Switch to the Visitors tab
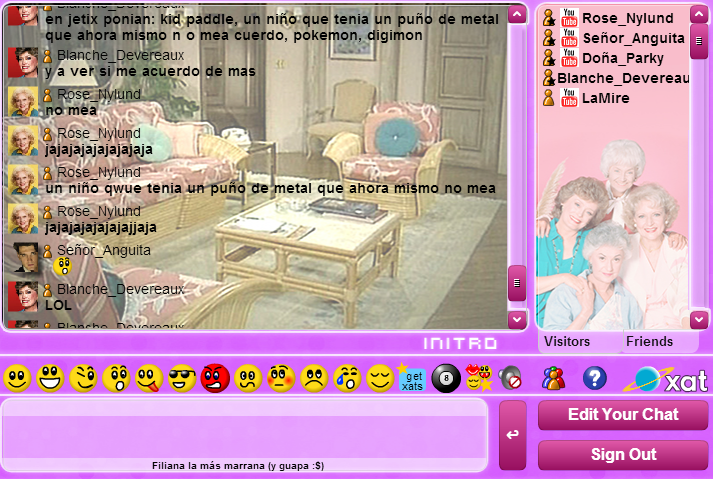The width and height of the screenshot is (713, 479). (567, 342)
